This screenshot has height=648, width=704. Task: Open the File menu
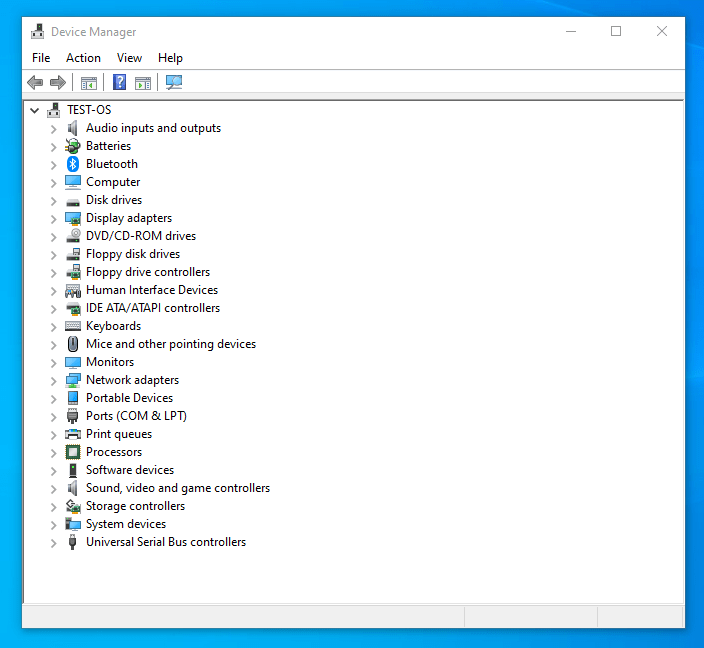(41, 58)
